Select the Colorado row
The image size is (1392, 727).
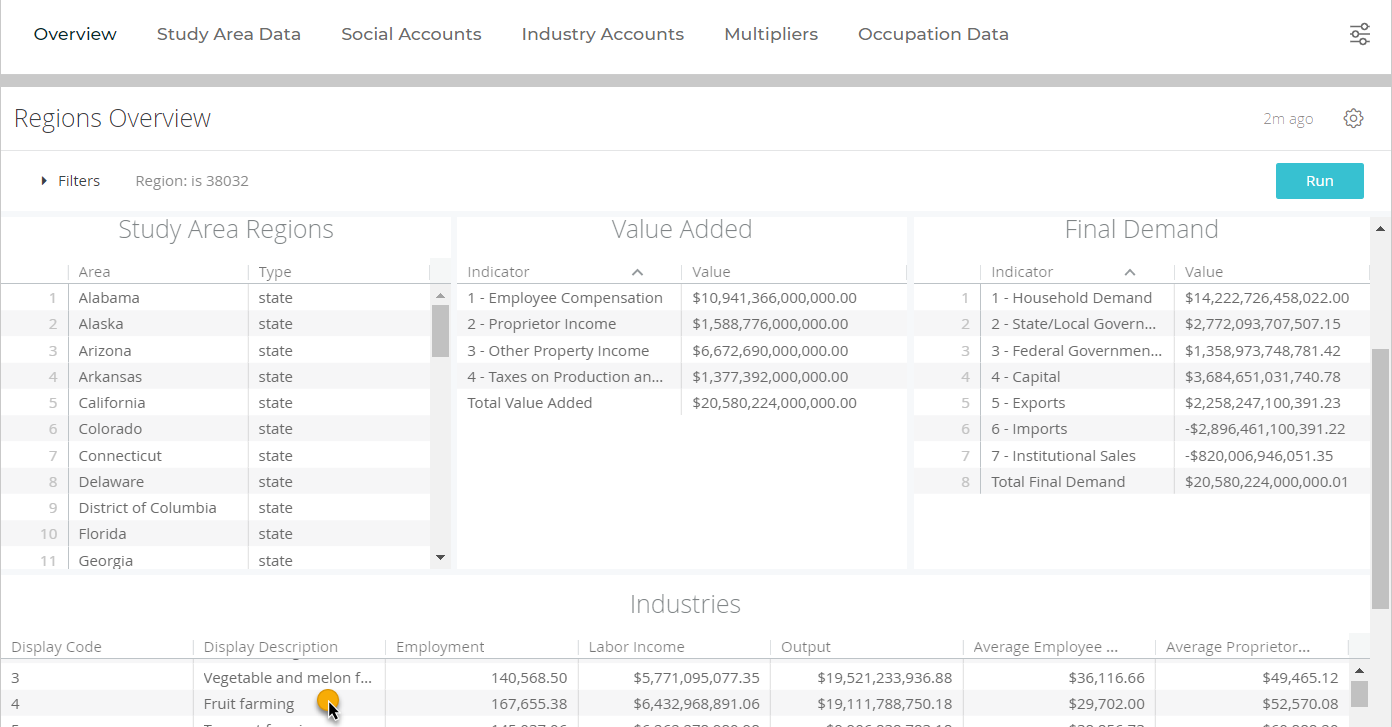[215, 429]
